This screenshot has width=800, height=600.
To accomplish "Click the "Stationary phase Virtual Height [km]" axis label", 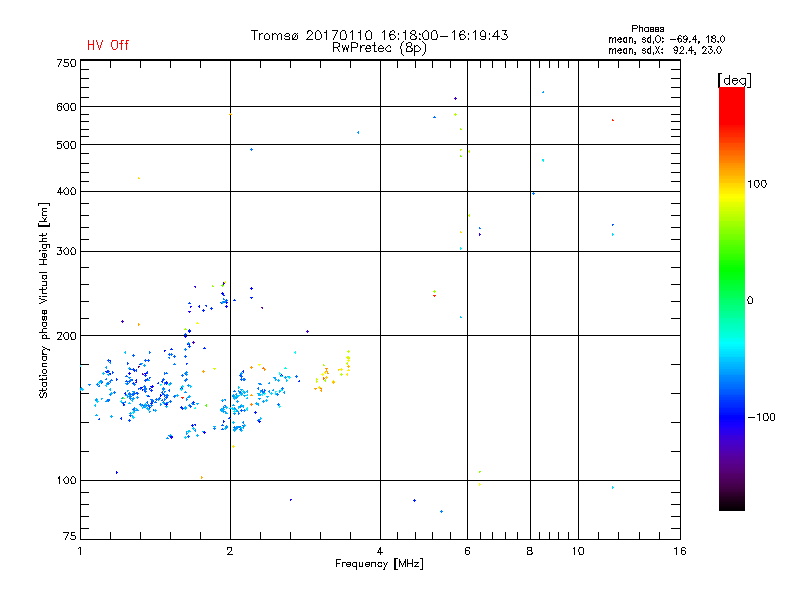I will [x=44, y=301].
